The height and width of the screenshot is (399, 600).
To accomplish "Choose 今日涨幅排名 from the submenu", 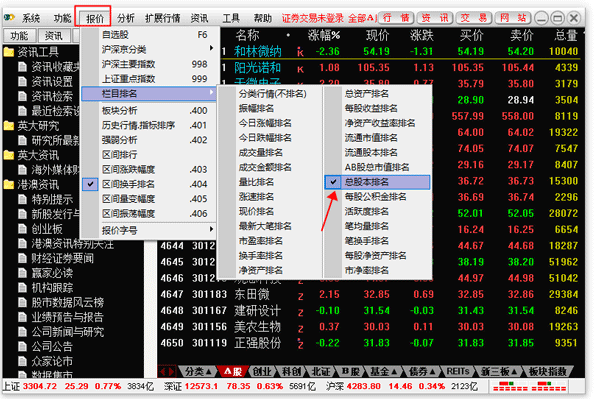I will [265, 123].
